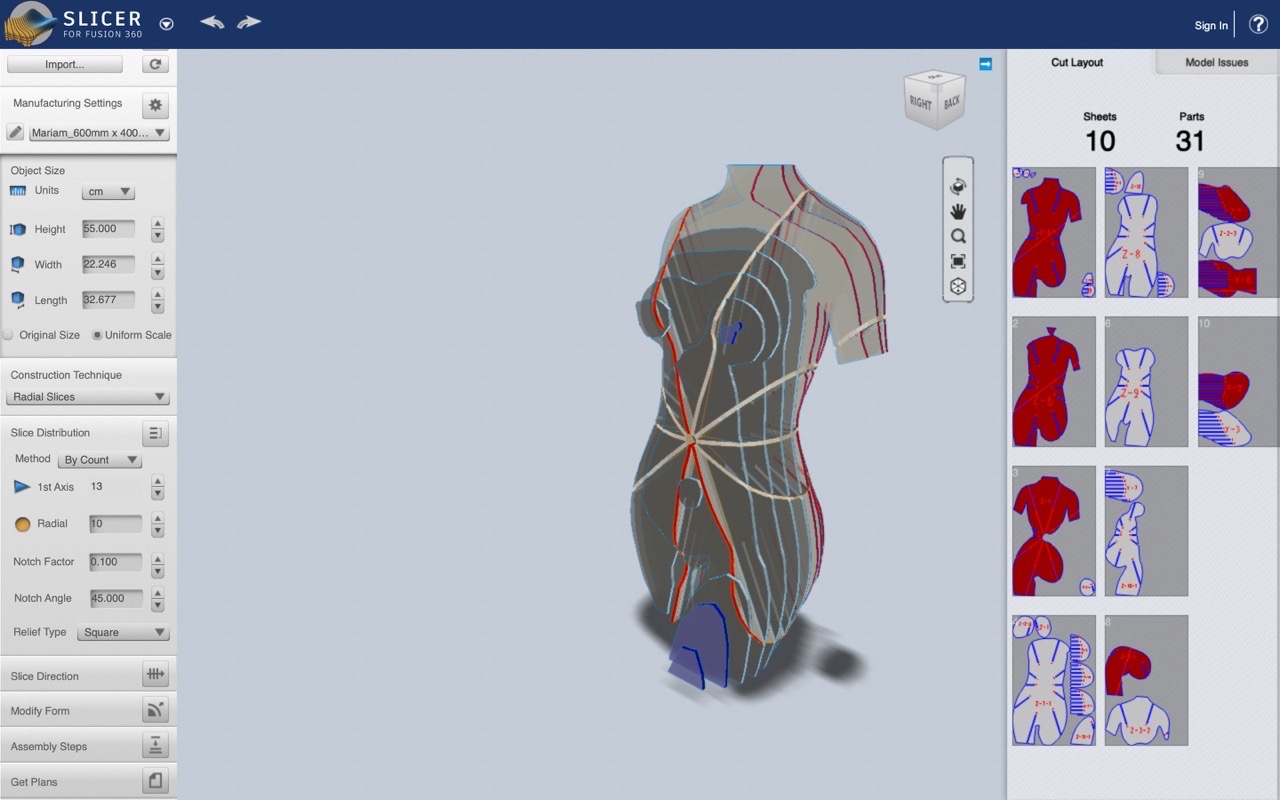This screenshot has width=1280, height=800.
Task: Open the help question mark icon
Action: [1258, 24]
